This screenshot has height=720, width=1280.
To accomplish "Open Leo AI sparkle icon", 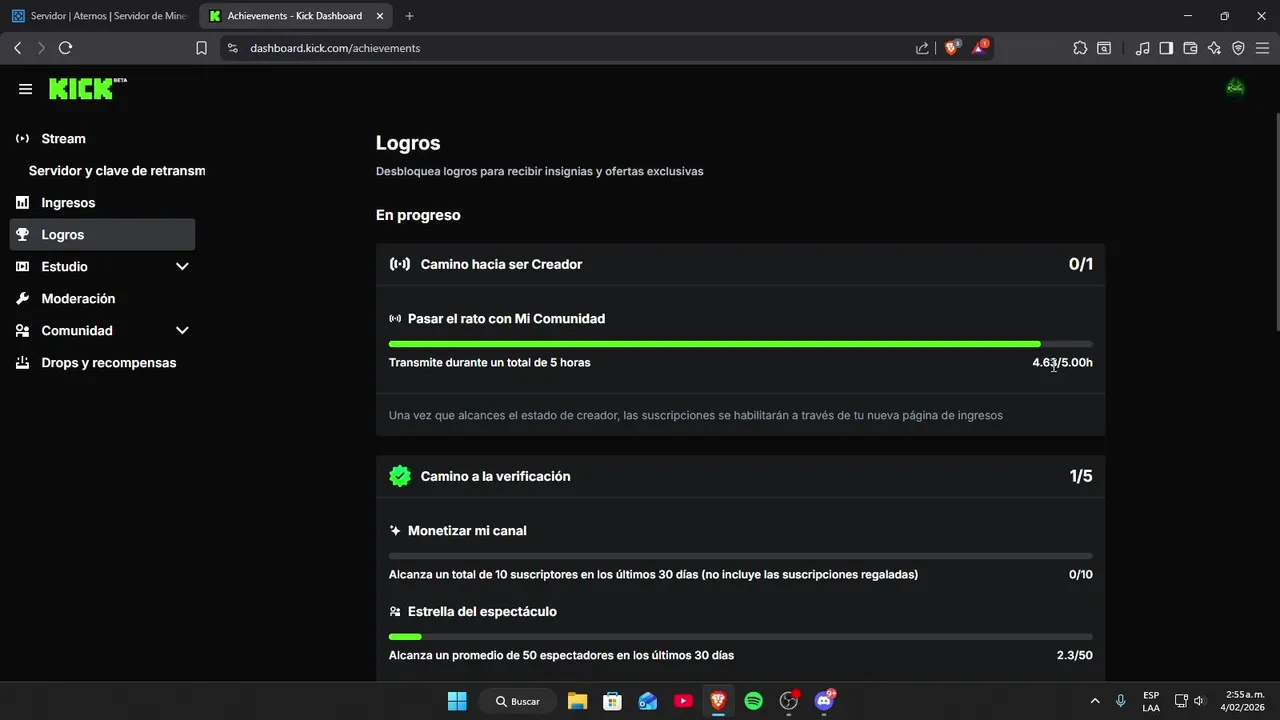I will coord(1214,48).
